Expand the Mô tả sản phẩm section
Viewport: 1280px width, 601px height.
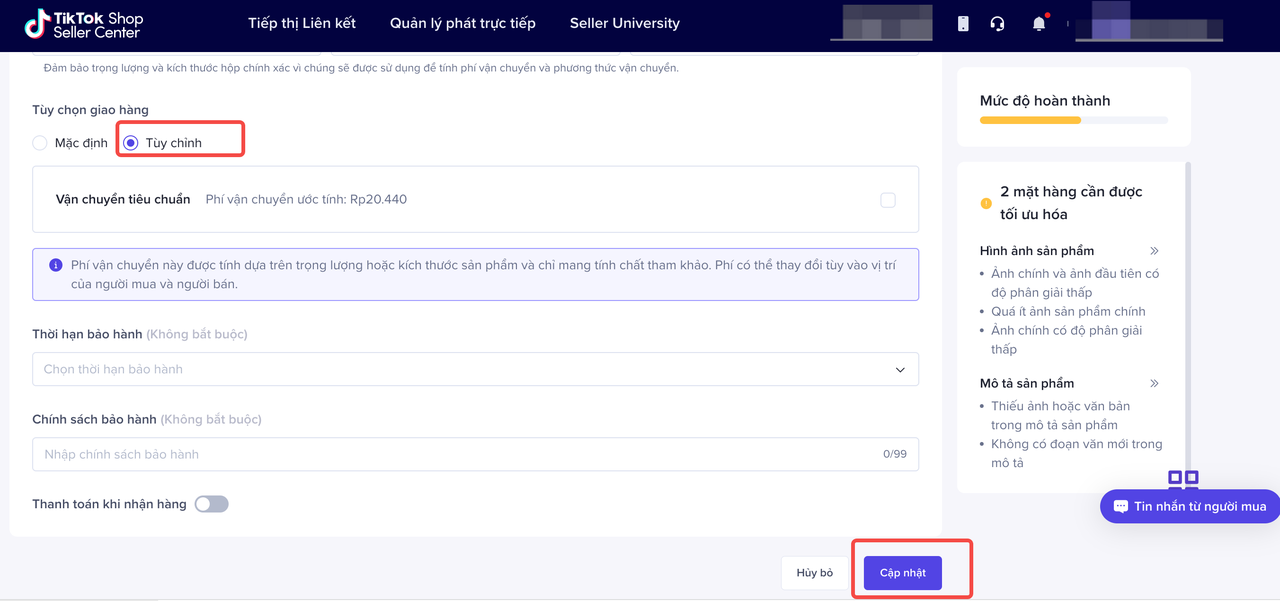(1154, 383)
